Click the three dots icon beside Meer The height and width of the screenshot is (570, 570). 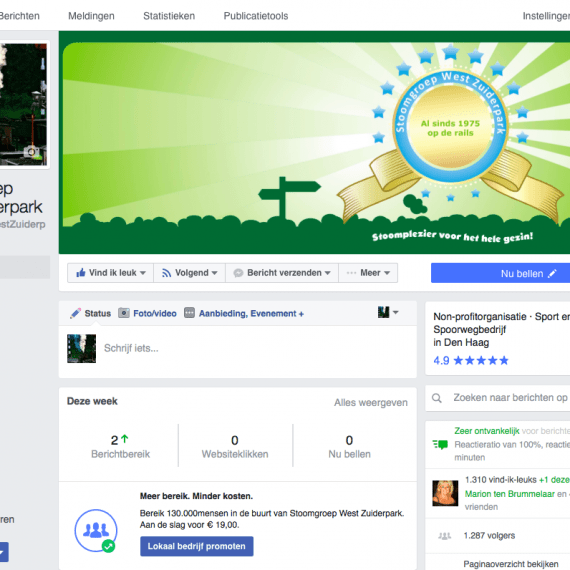(x=351, y=273)
